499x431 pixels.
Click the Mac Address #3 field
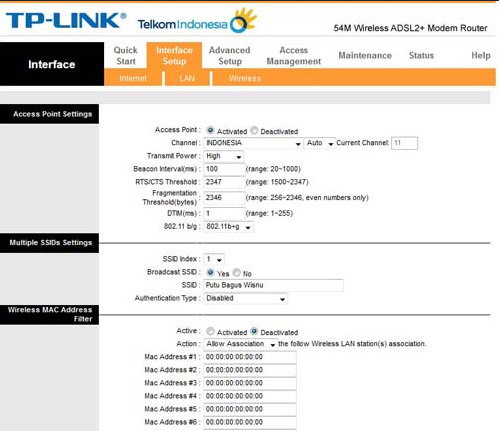tap(250, 383)
